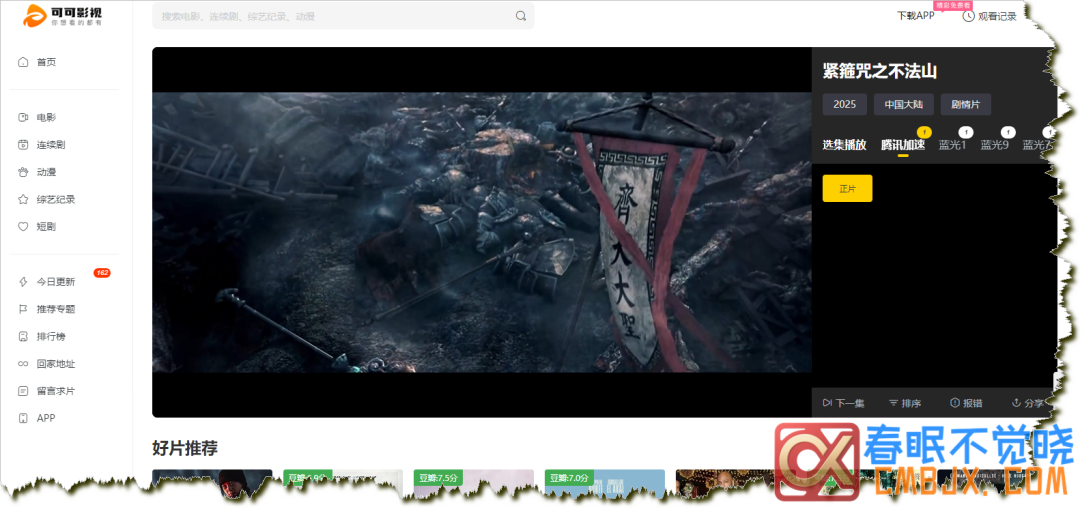Open 观看记录 watch history
Viewport: 1080px width, 507px height.
point(989,16)
